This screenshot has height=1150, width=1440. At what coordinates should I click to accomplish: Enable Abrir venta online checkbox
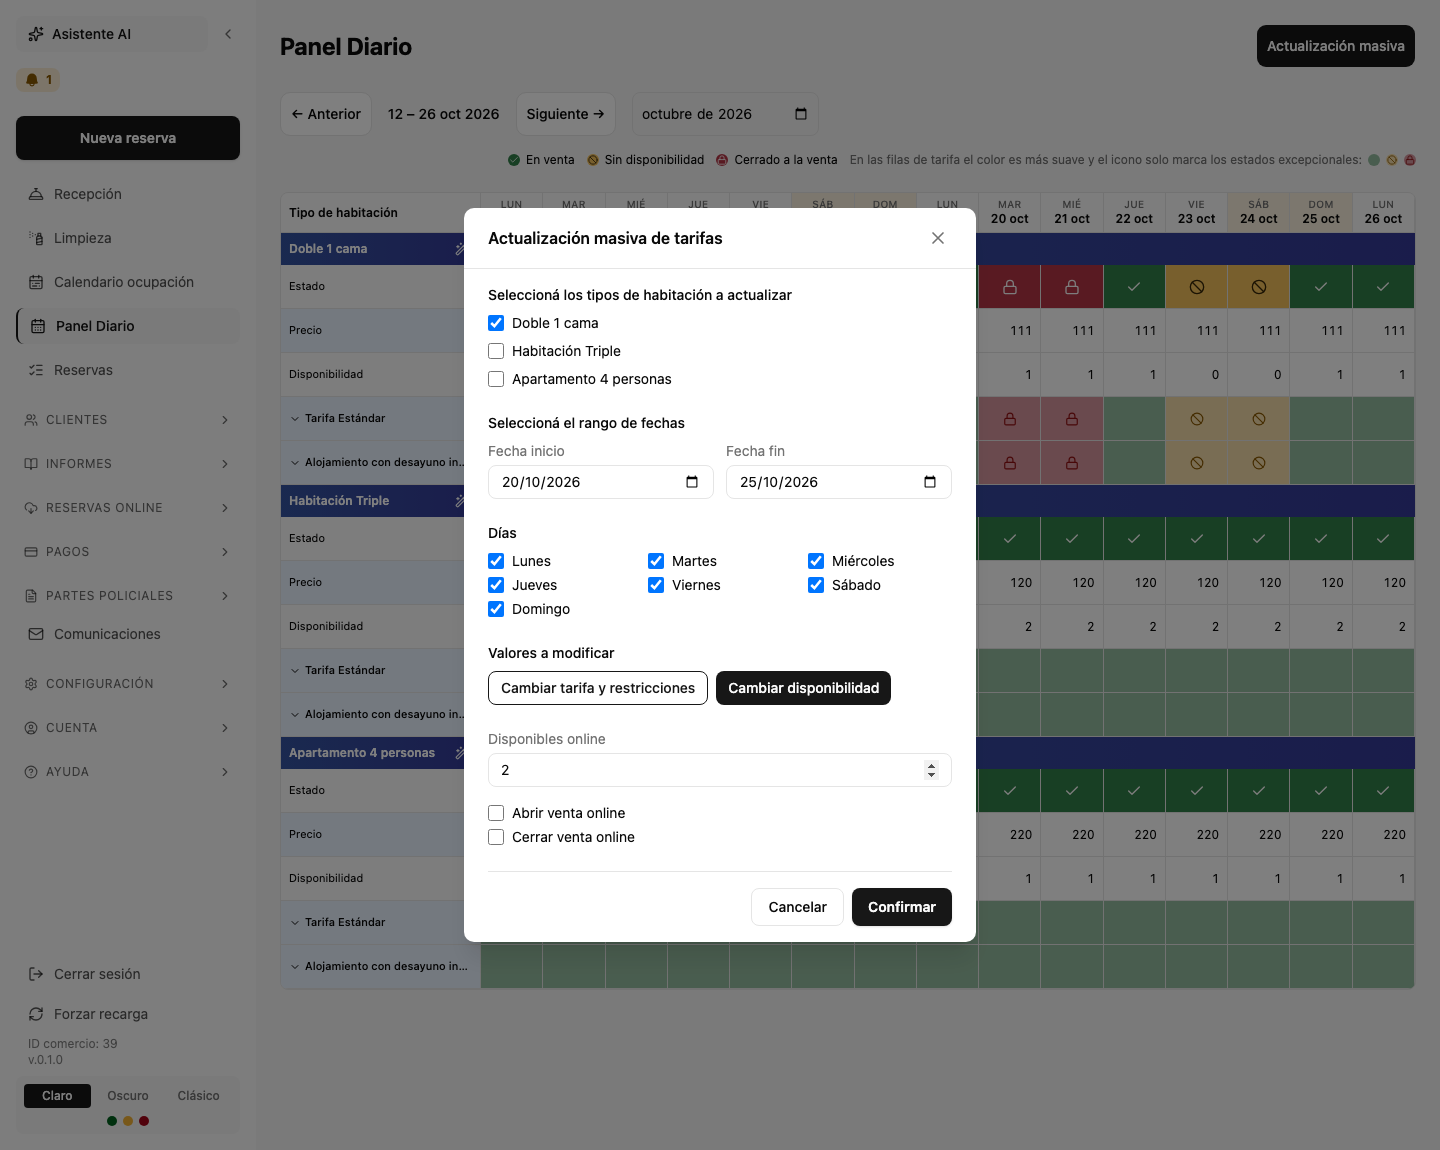click(x=496, y=813)
